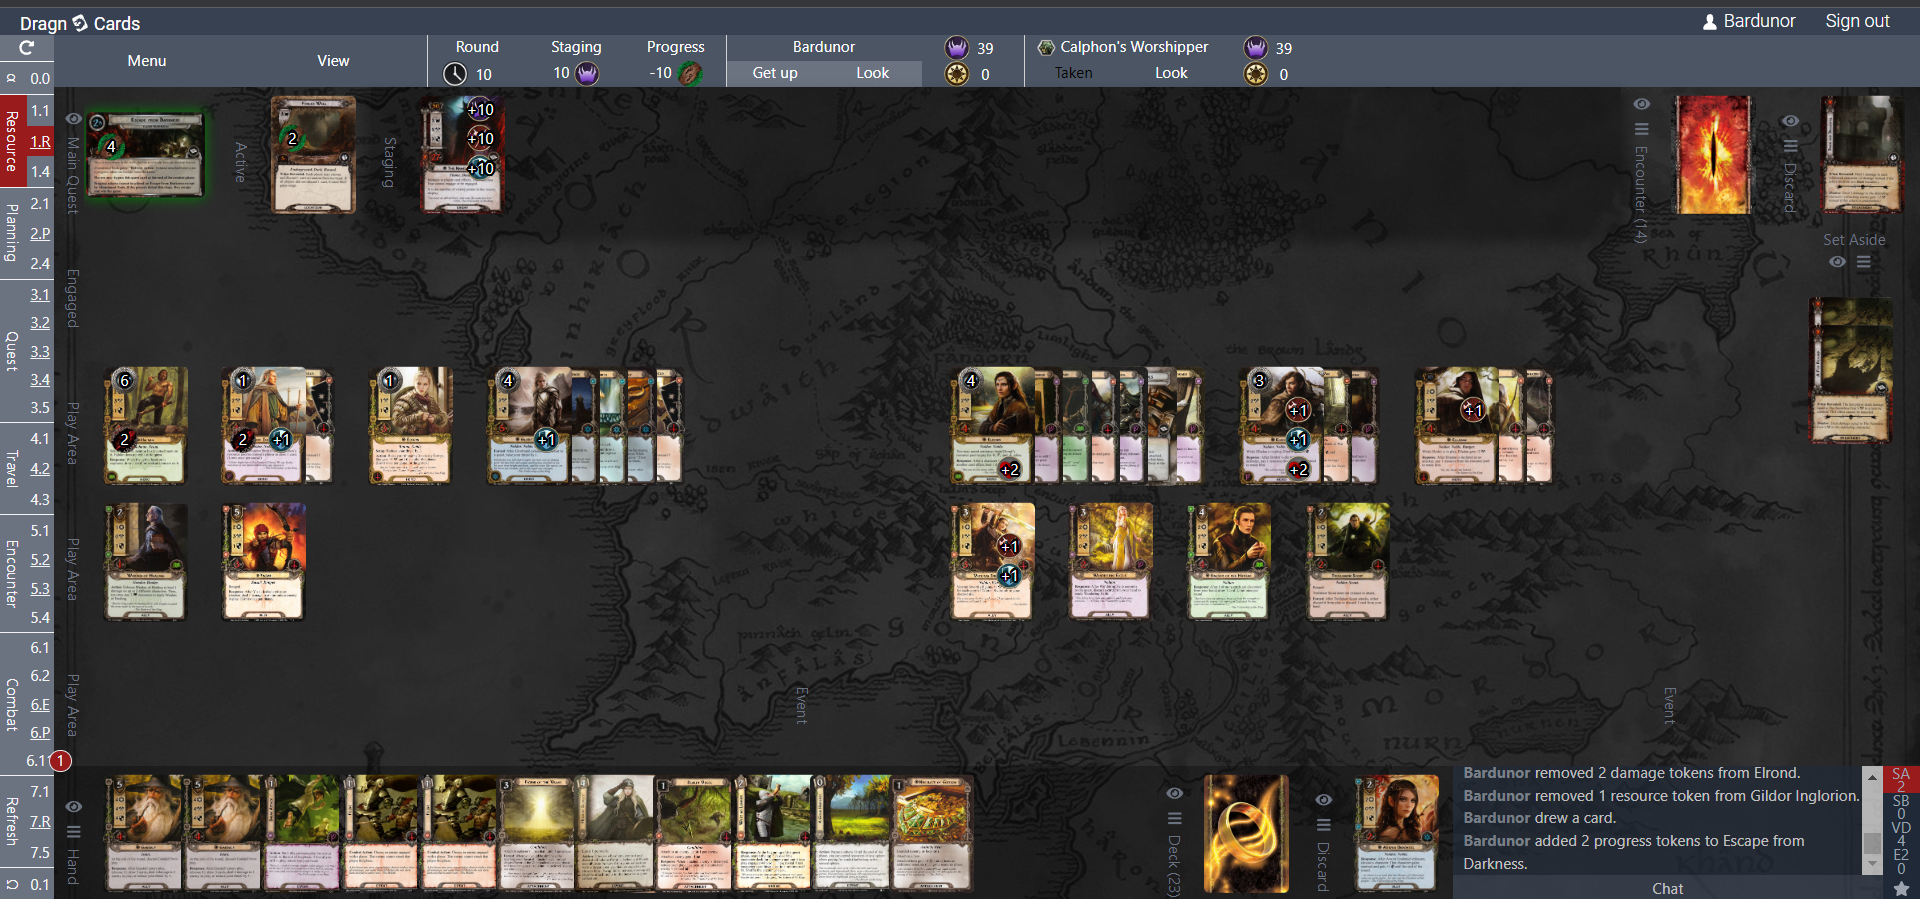Image resolution: width=1920 pixels, height=899 pixels.
Task: Click Calphon's Worshipper purple threat icon
Action: 1255,47
